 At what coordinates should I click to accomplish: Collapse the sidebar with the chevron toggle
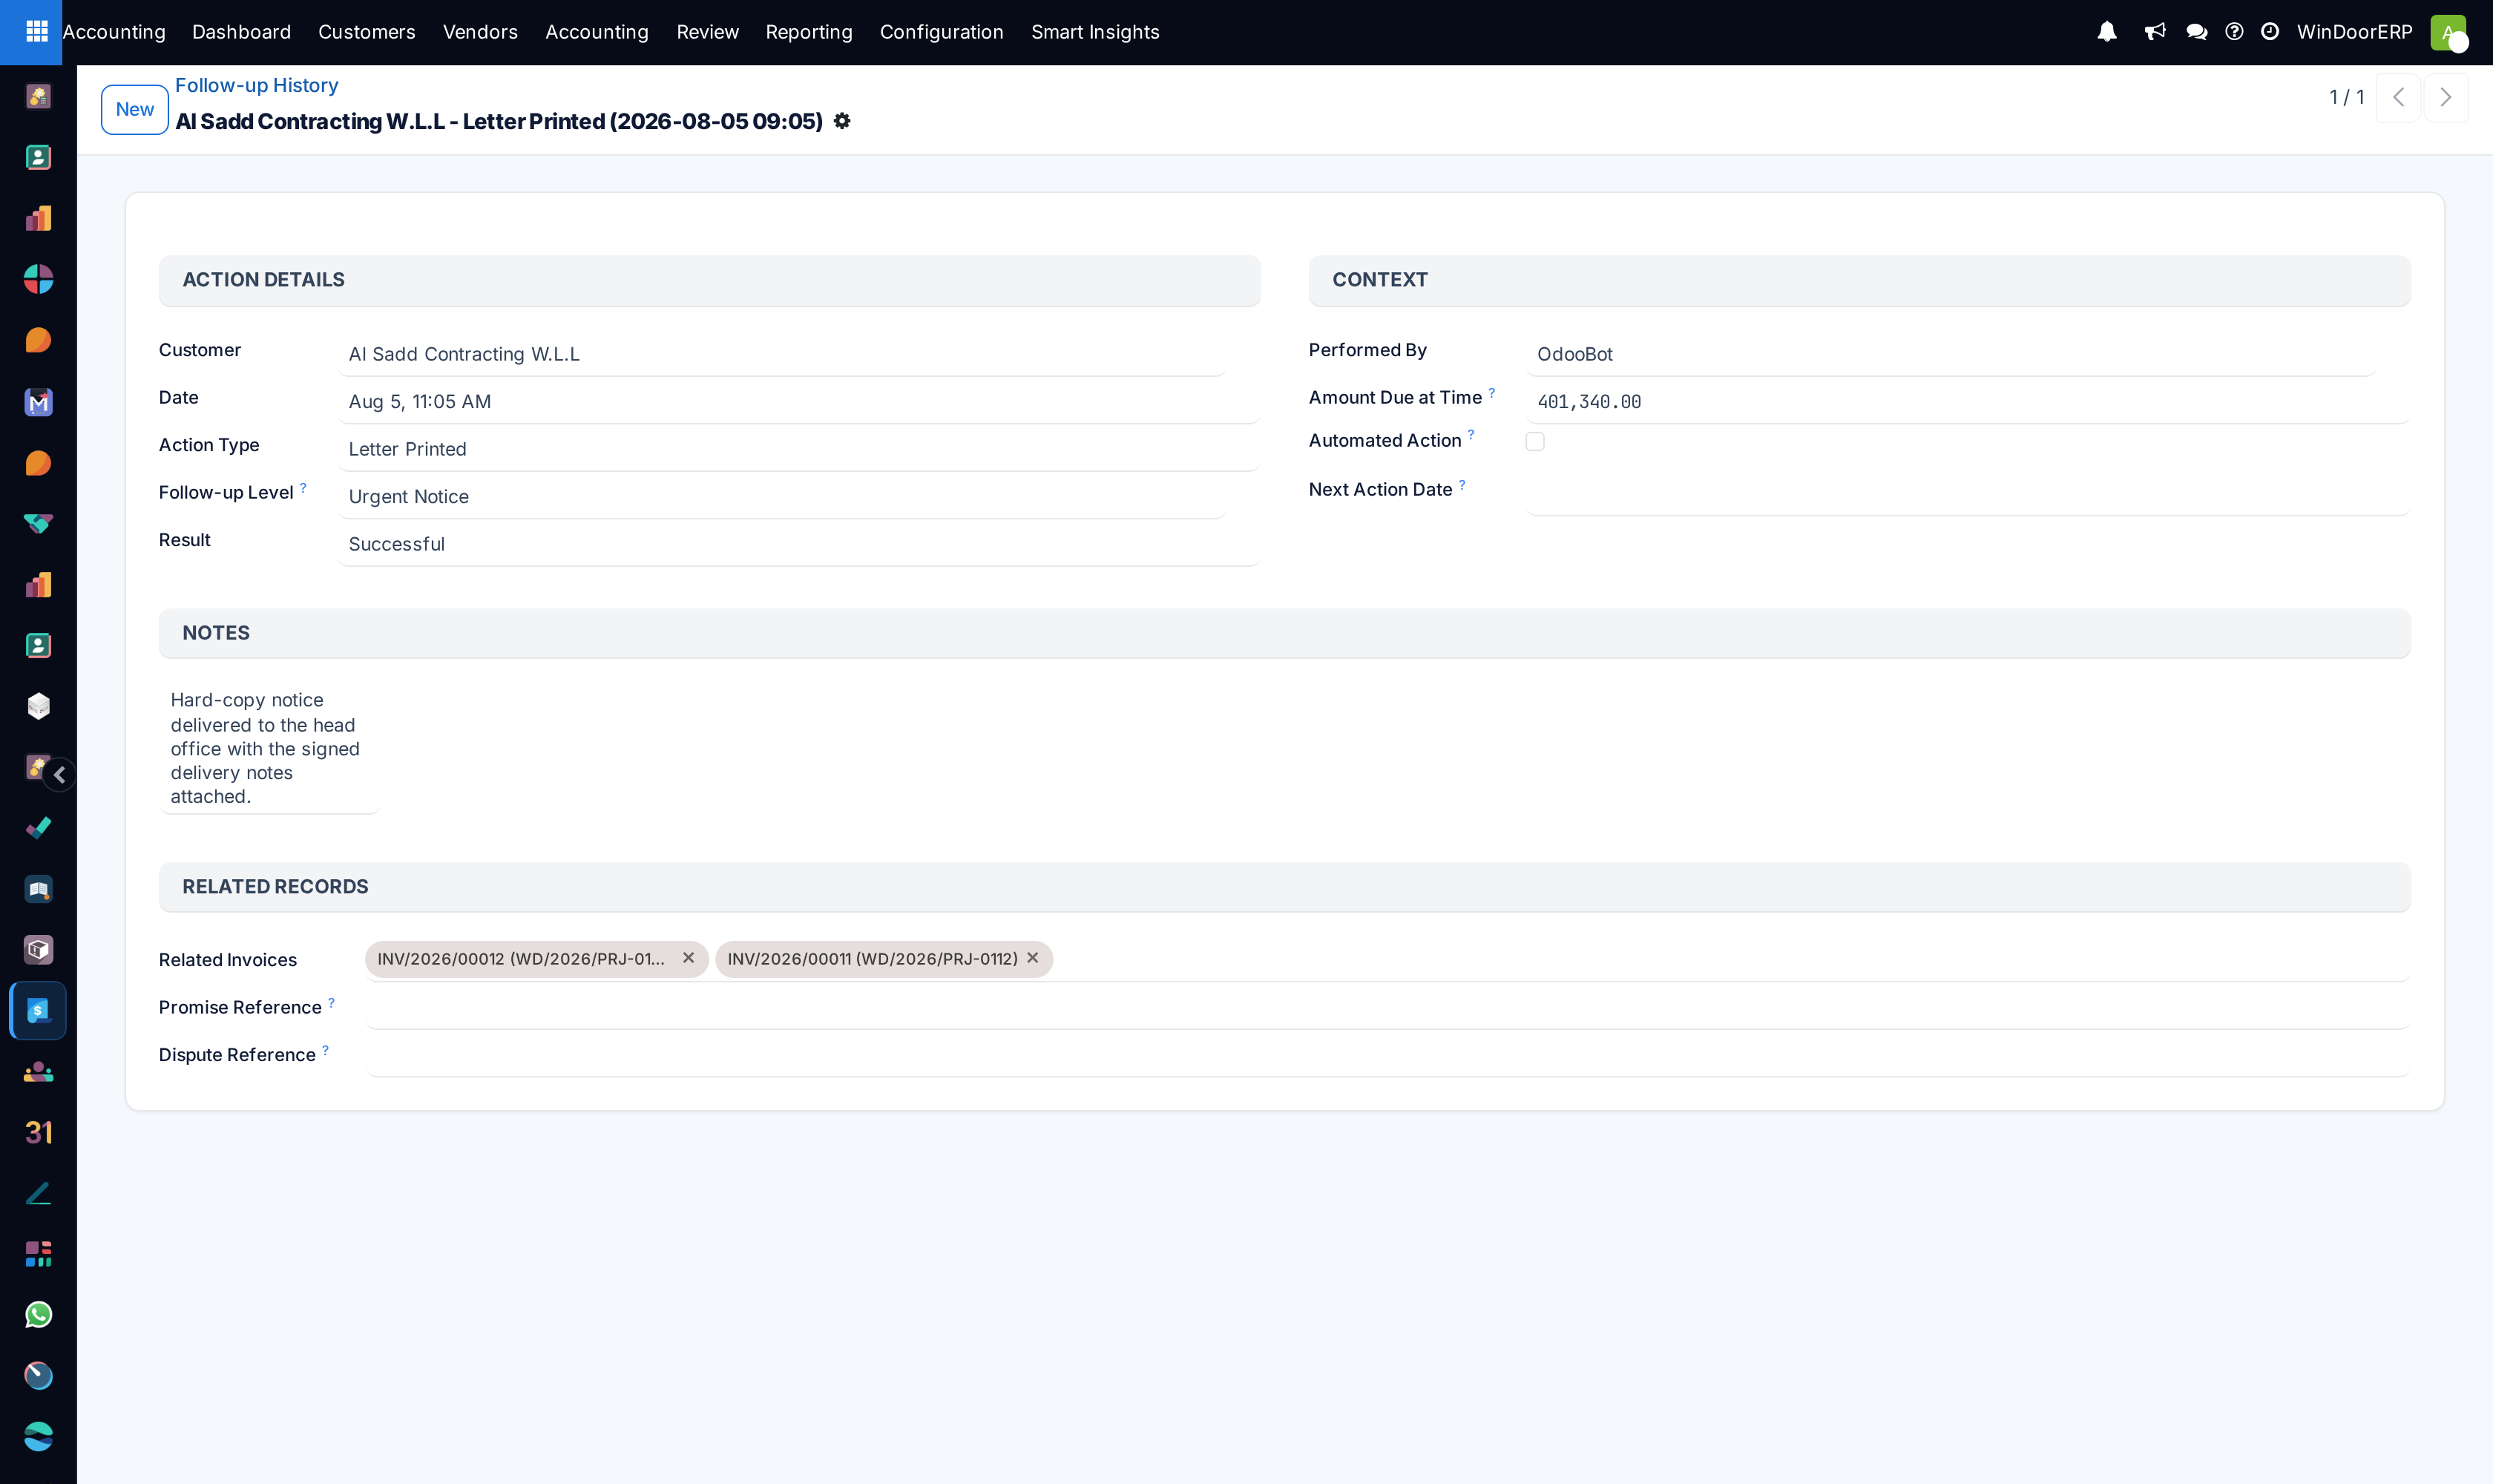point(59,775)
